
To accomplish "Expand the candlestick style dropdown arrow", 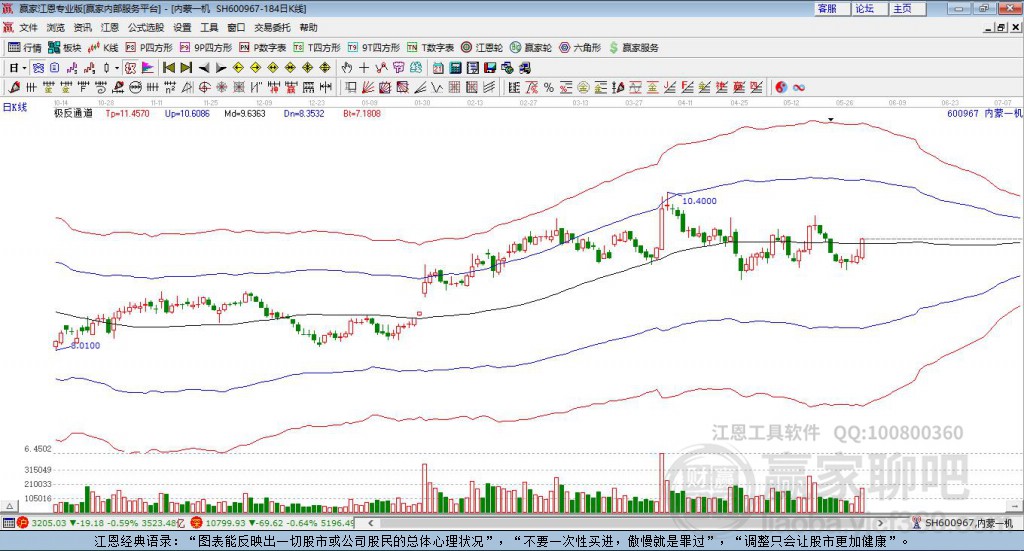I will point(117,68).
